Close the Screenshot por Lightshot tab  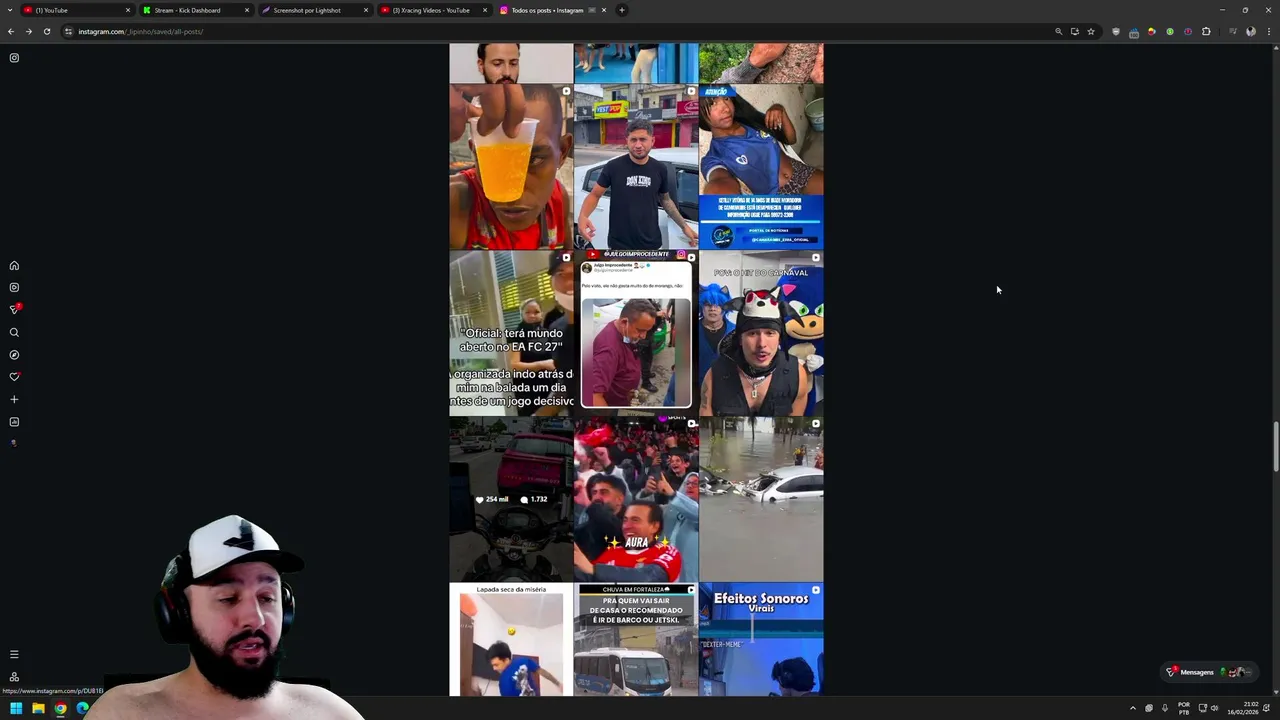coord(366,10)
